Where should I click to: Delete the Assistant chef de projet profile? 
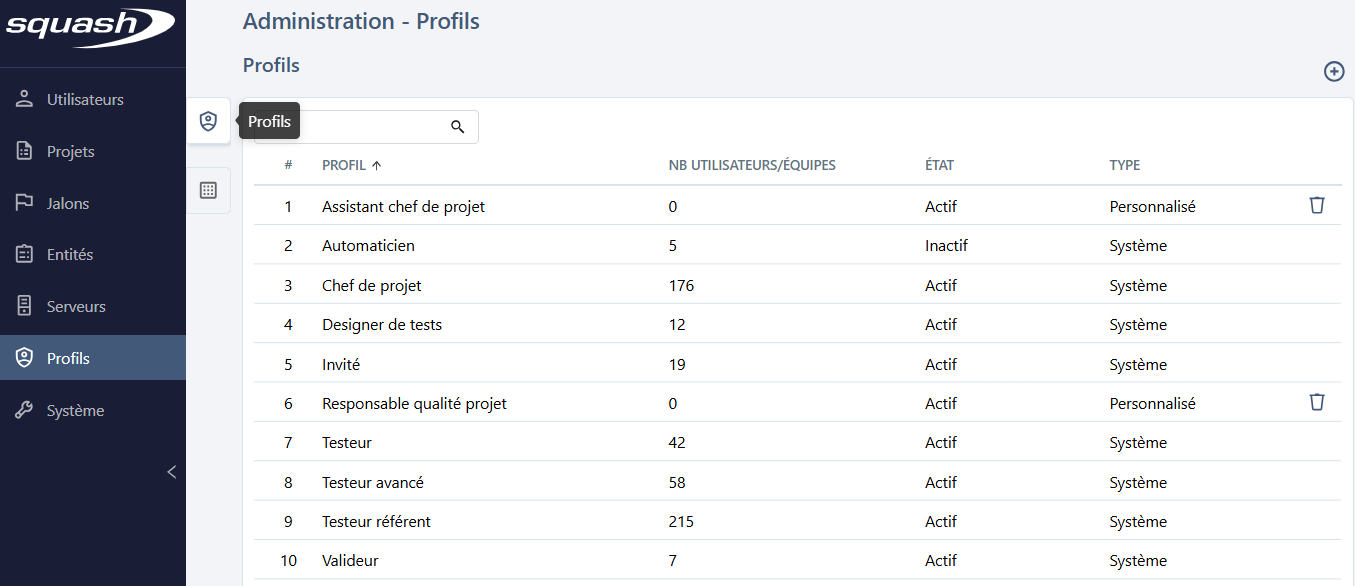click(1317, 205)
